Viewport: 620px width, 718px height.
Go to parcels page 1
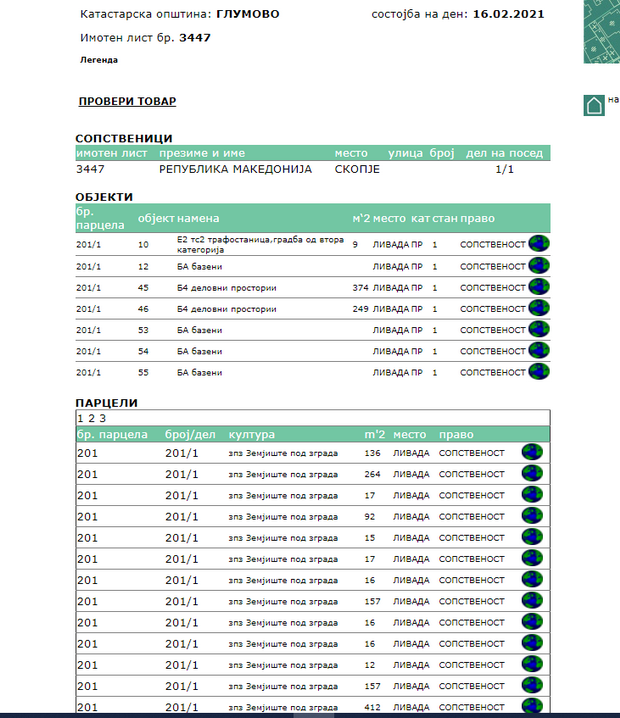(80, 418)
